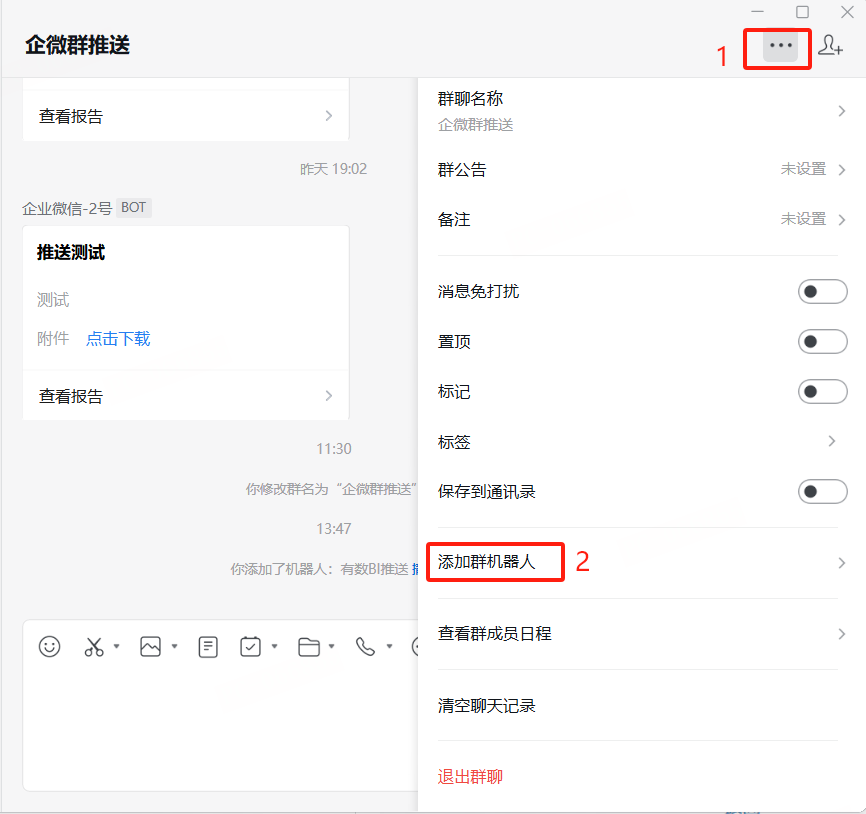The height and width of the screenshot is (814, 866).
Task: Click the image send icon
Action: click(150, 647)
